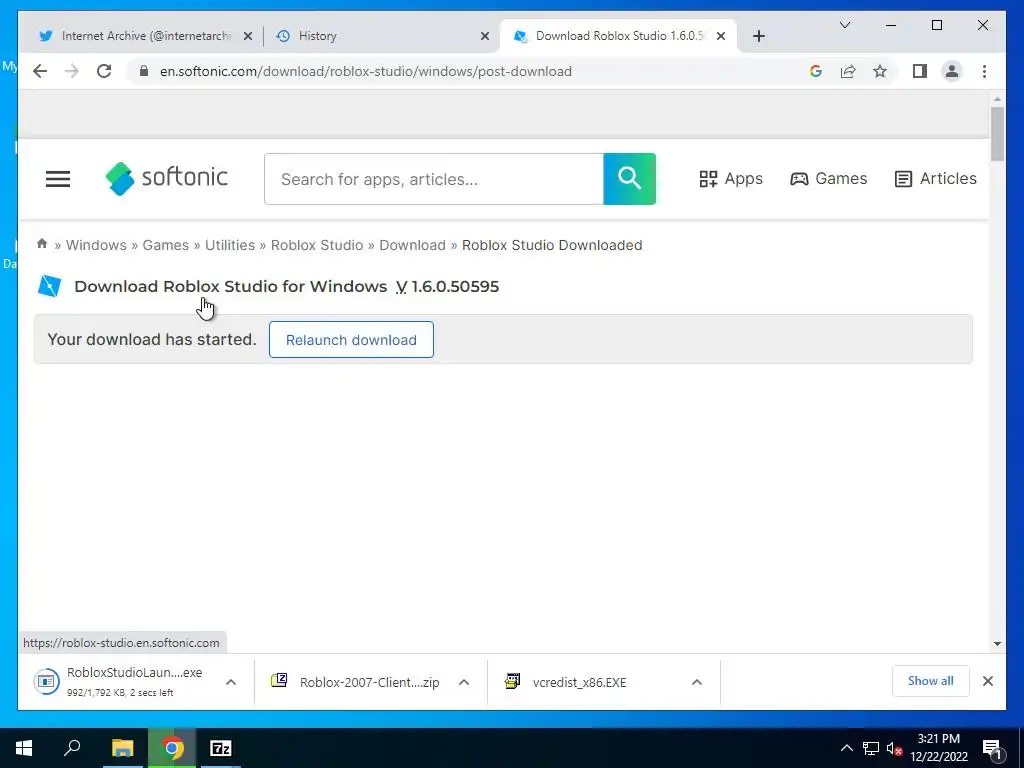Open the tab search dropdown
This screenshot has width=1024, height=768.
coord(844,25)
